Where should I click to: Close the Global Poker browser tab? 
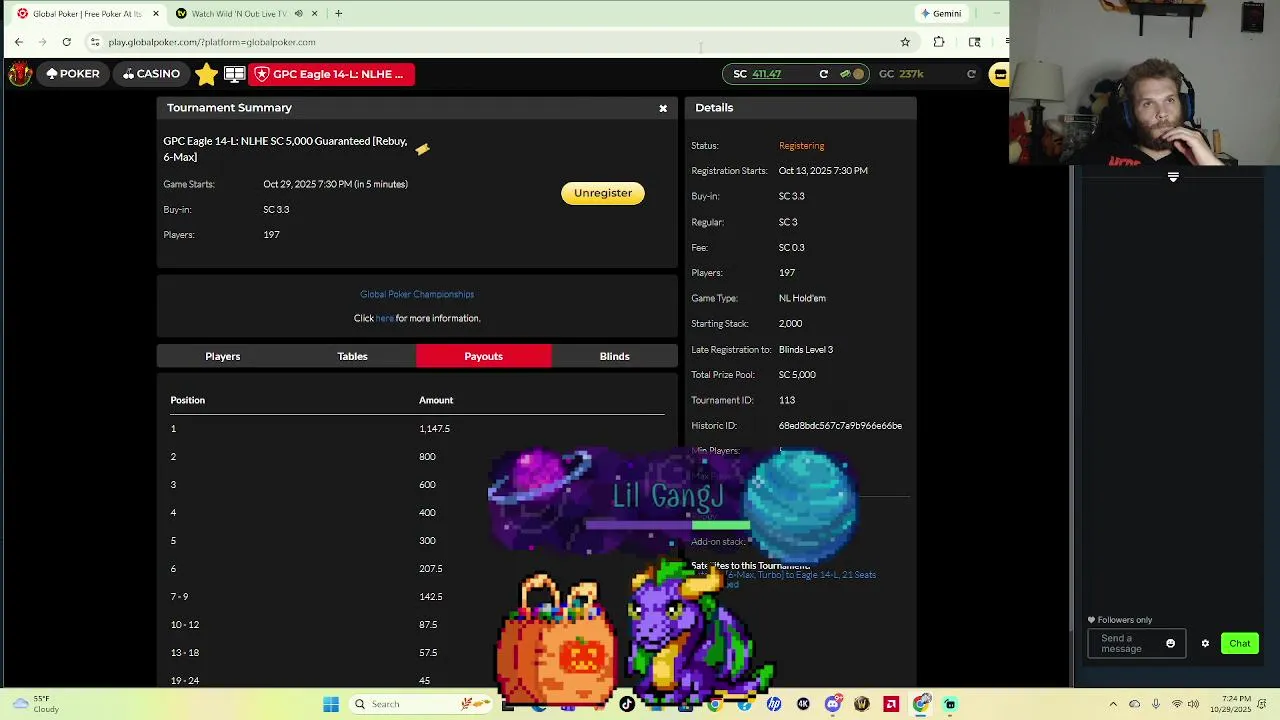click(156, 14)
